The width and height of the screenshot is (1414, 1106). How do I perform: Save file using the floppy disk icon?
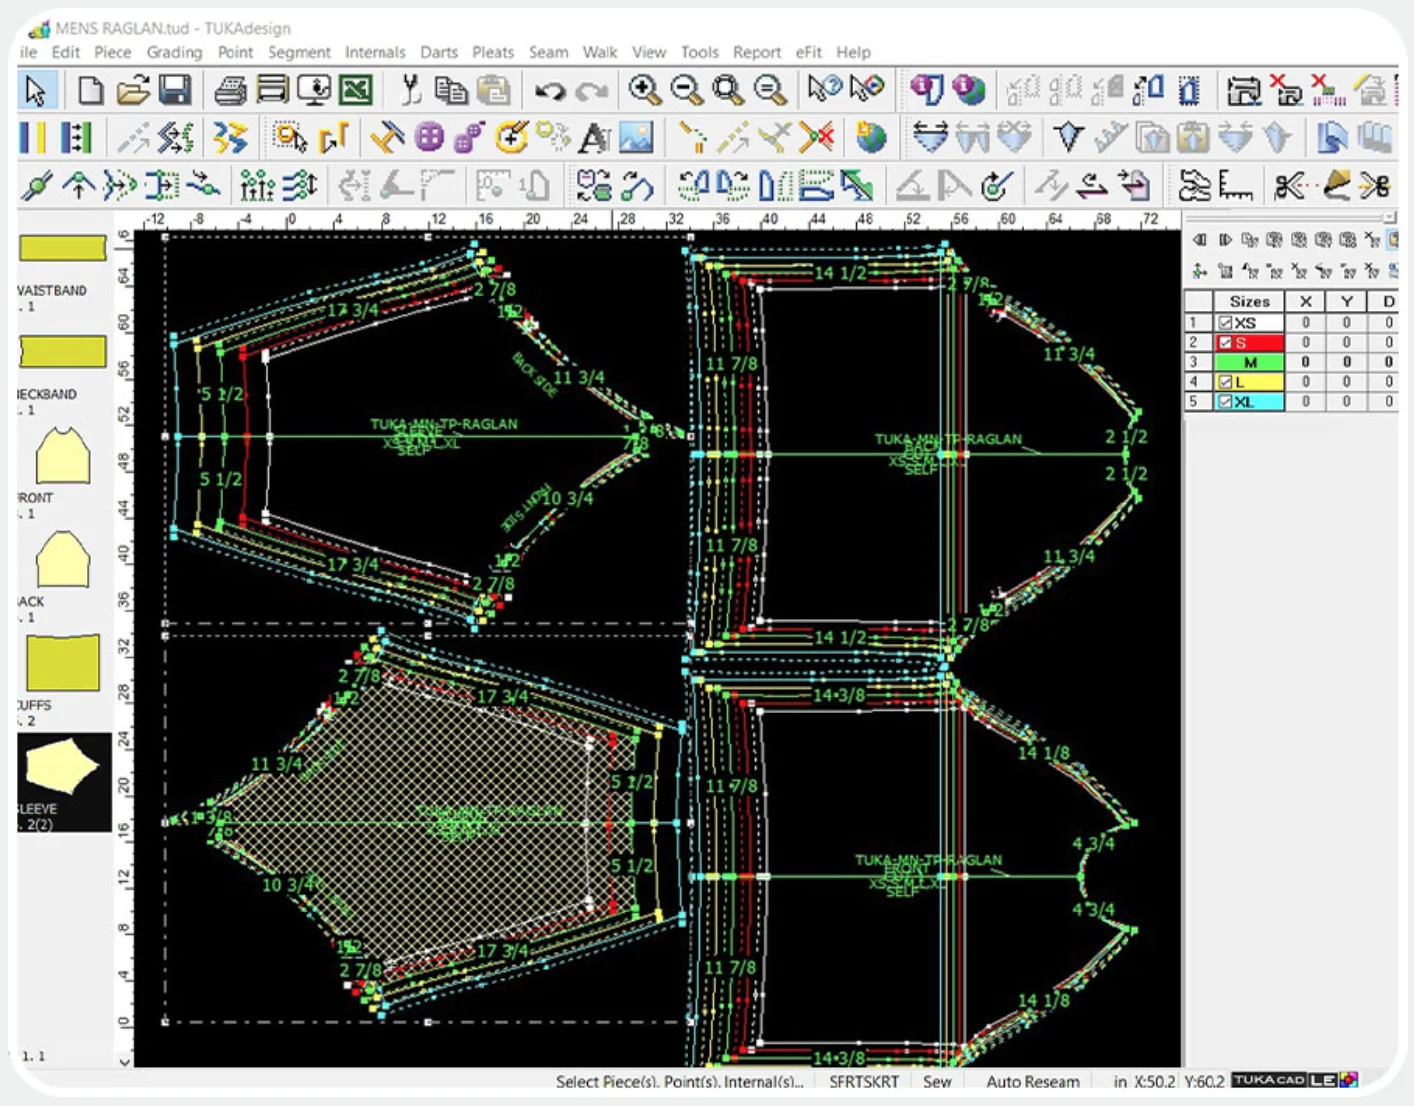(x=175, y=91)
